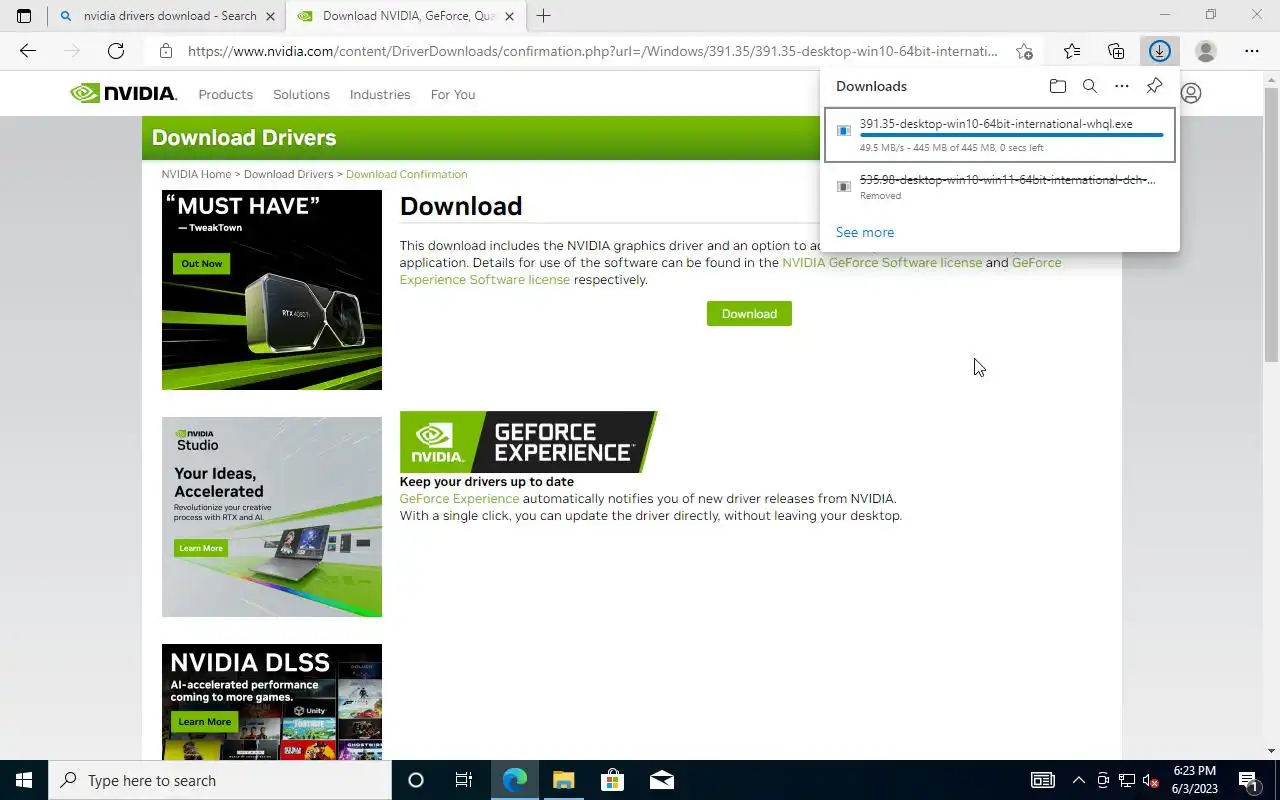Open the GeForce Experience link in description
Viewport: 1280px width, 800px height.
459,498
